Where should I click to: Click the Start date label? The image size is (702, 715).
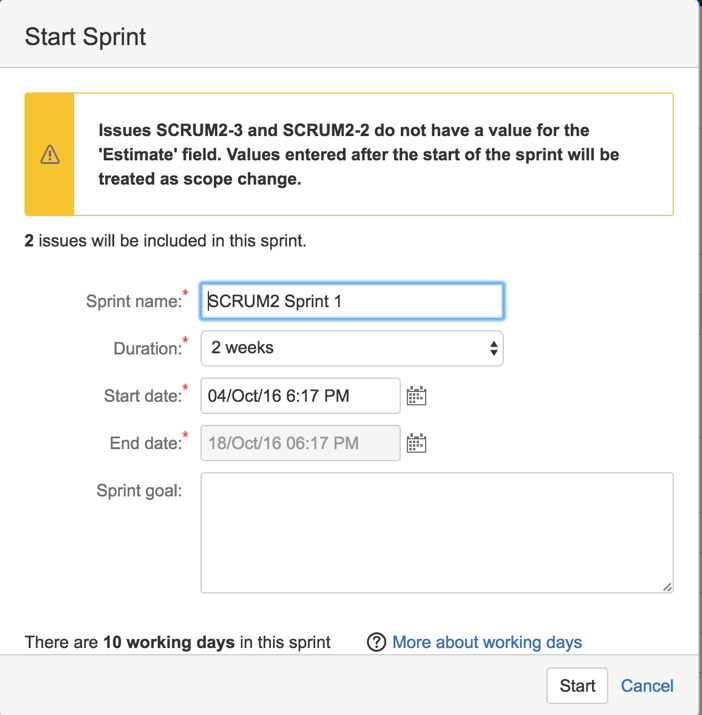pyautogui.click(x=143, y=396)
